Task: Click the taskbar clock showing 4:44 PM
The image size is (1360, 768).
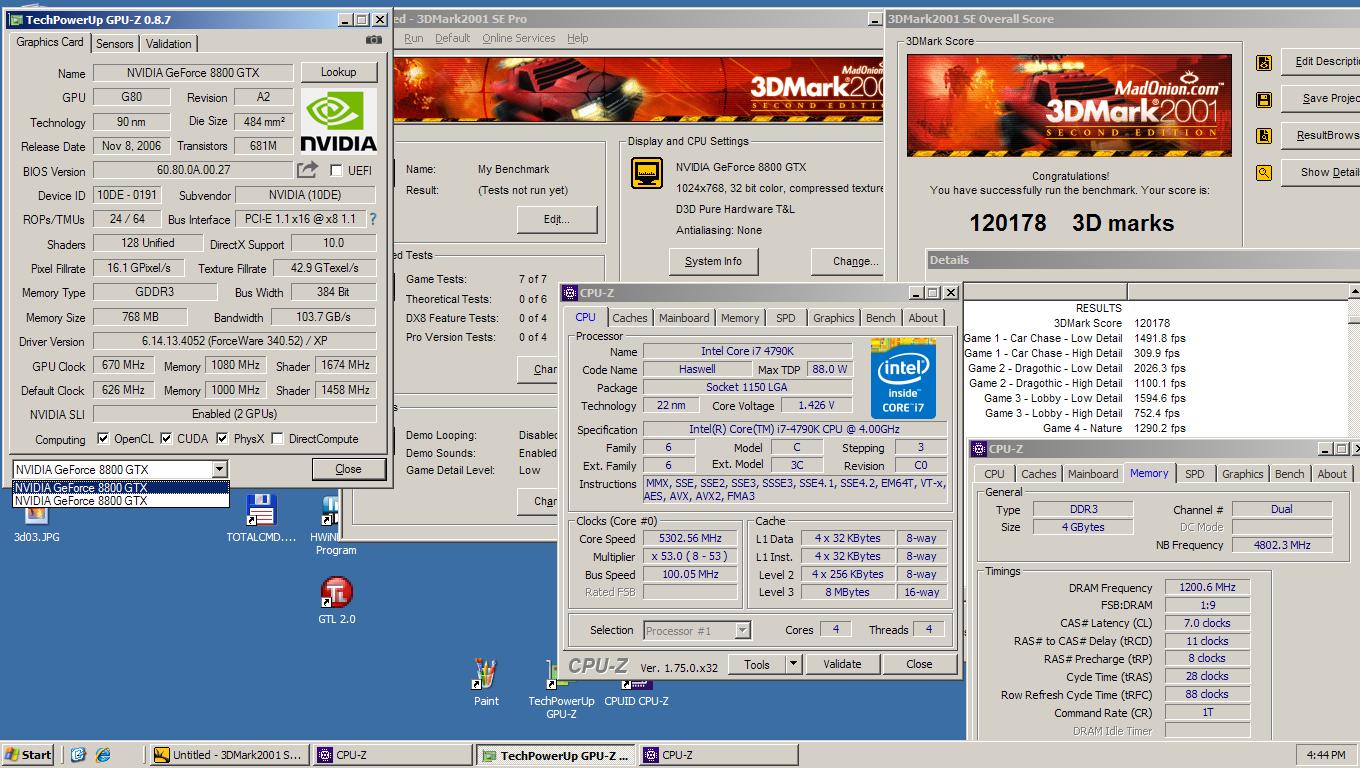Action: 1326,755
